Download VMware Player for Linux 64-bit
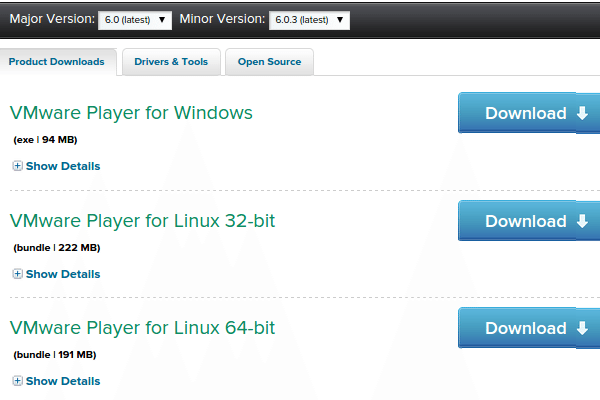The height and width of the screenshot is (400, 600). [x=526, y=329]
